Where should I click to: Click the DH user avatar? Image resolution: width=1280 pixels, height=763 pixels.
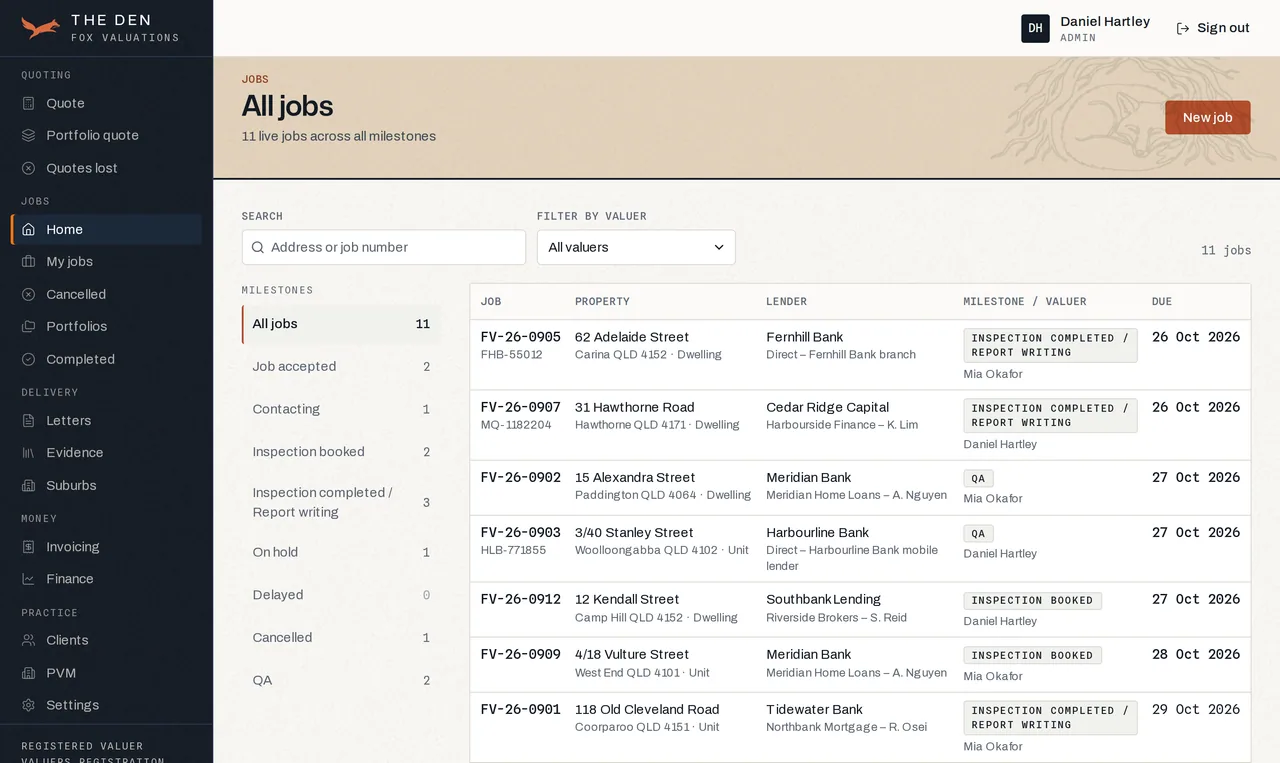1035,28
